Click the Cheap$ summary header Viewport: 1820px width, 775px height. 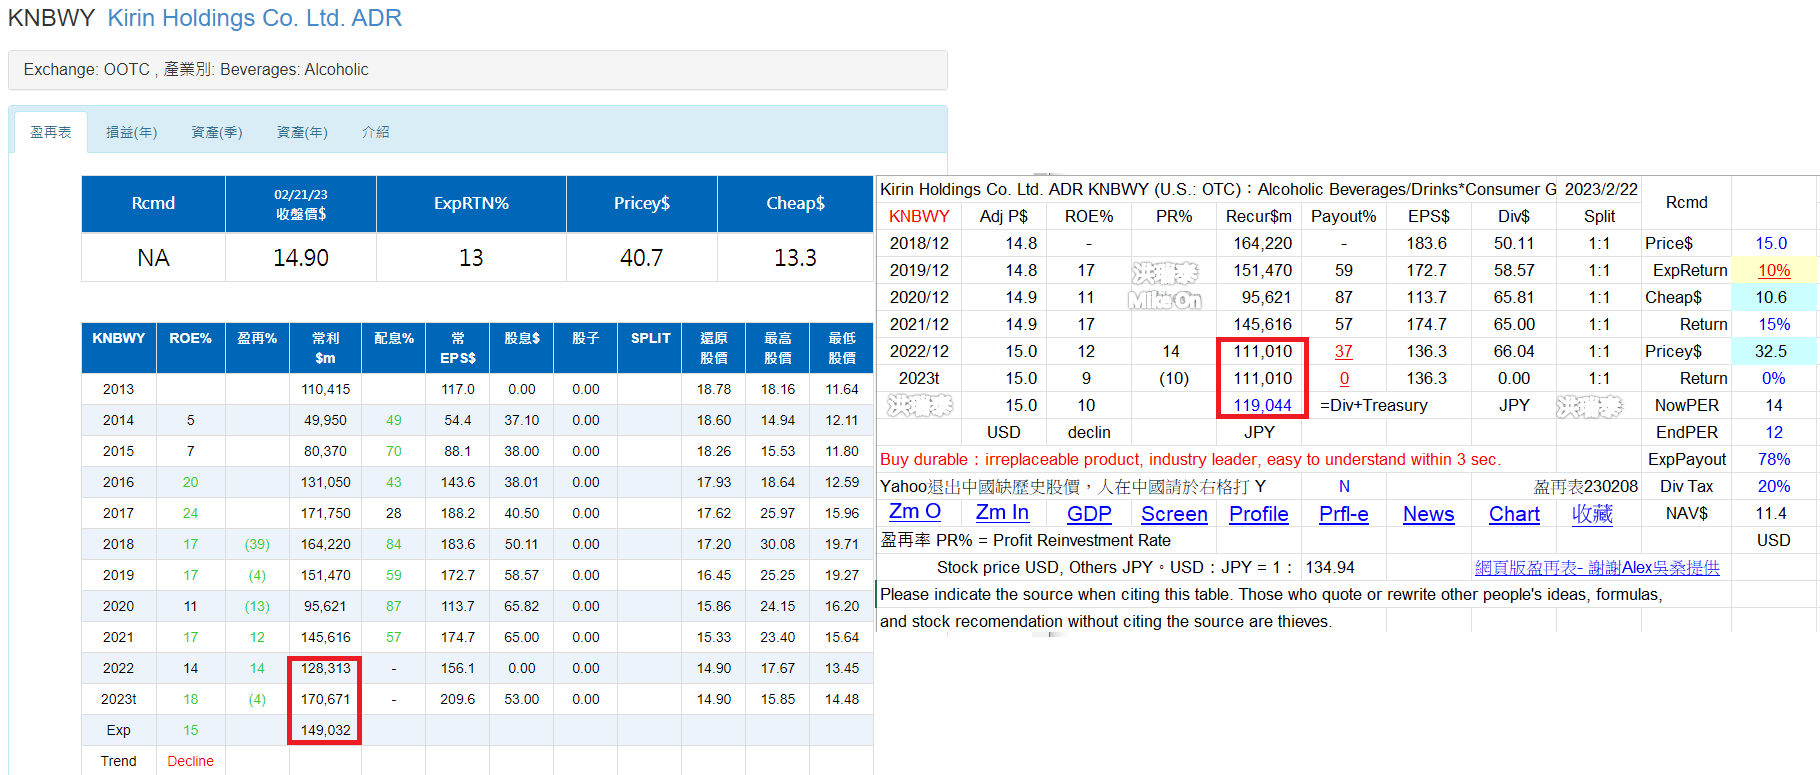pos(795,204)
